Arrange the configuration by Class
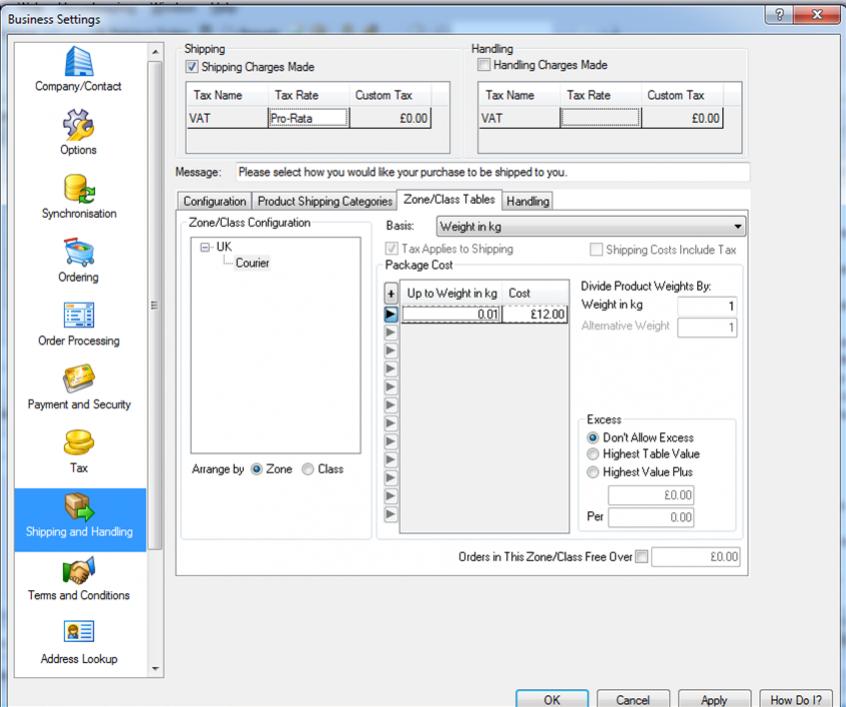This screenshot has height=707, width=846. [308, 469]
